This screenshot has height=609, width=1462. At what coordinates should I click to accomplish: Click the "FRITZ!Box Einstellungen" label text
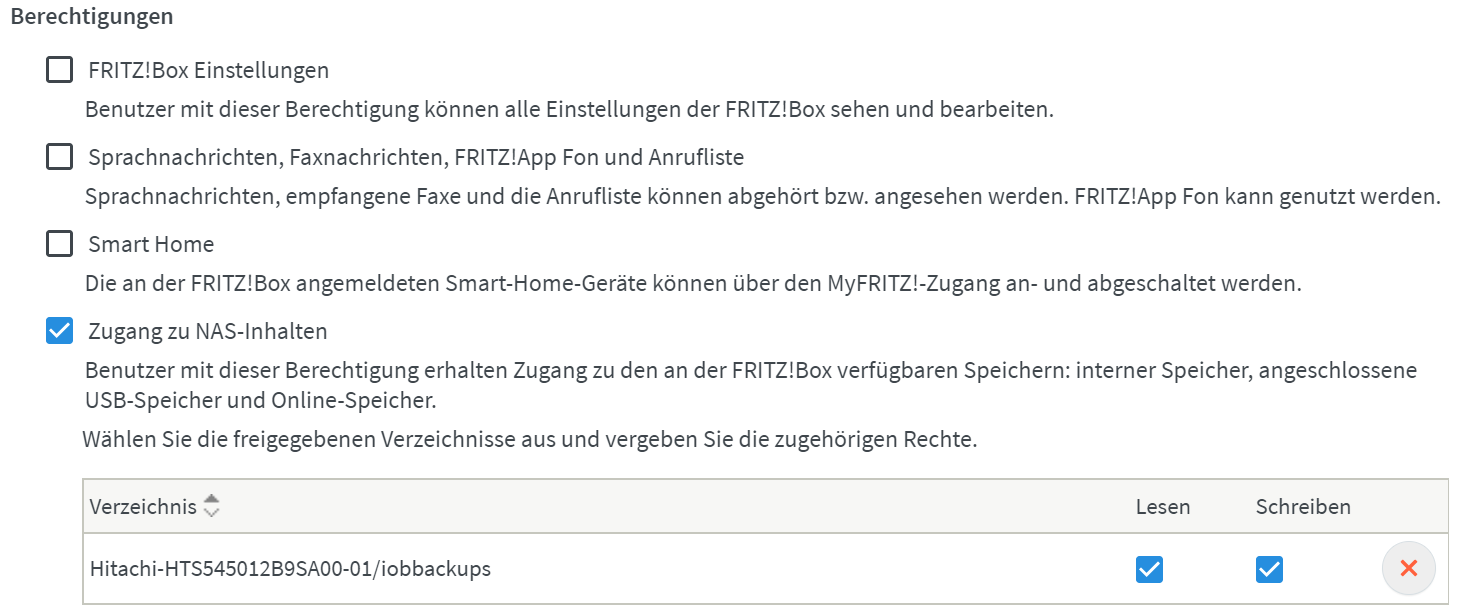(x=208, y=71)
